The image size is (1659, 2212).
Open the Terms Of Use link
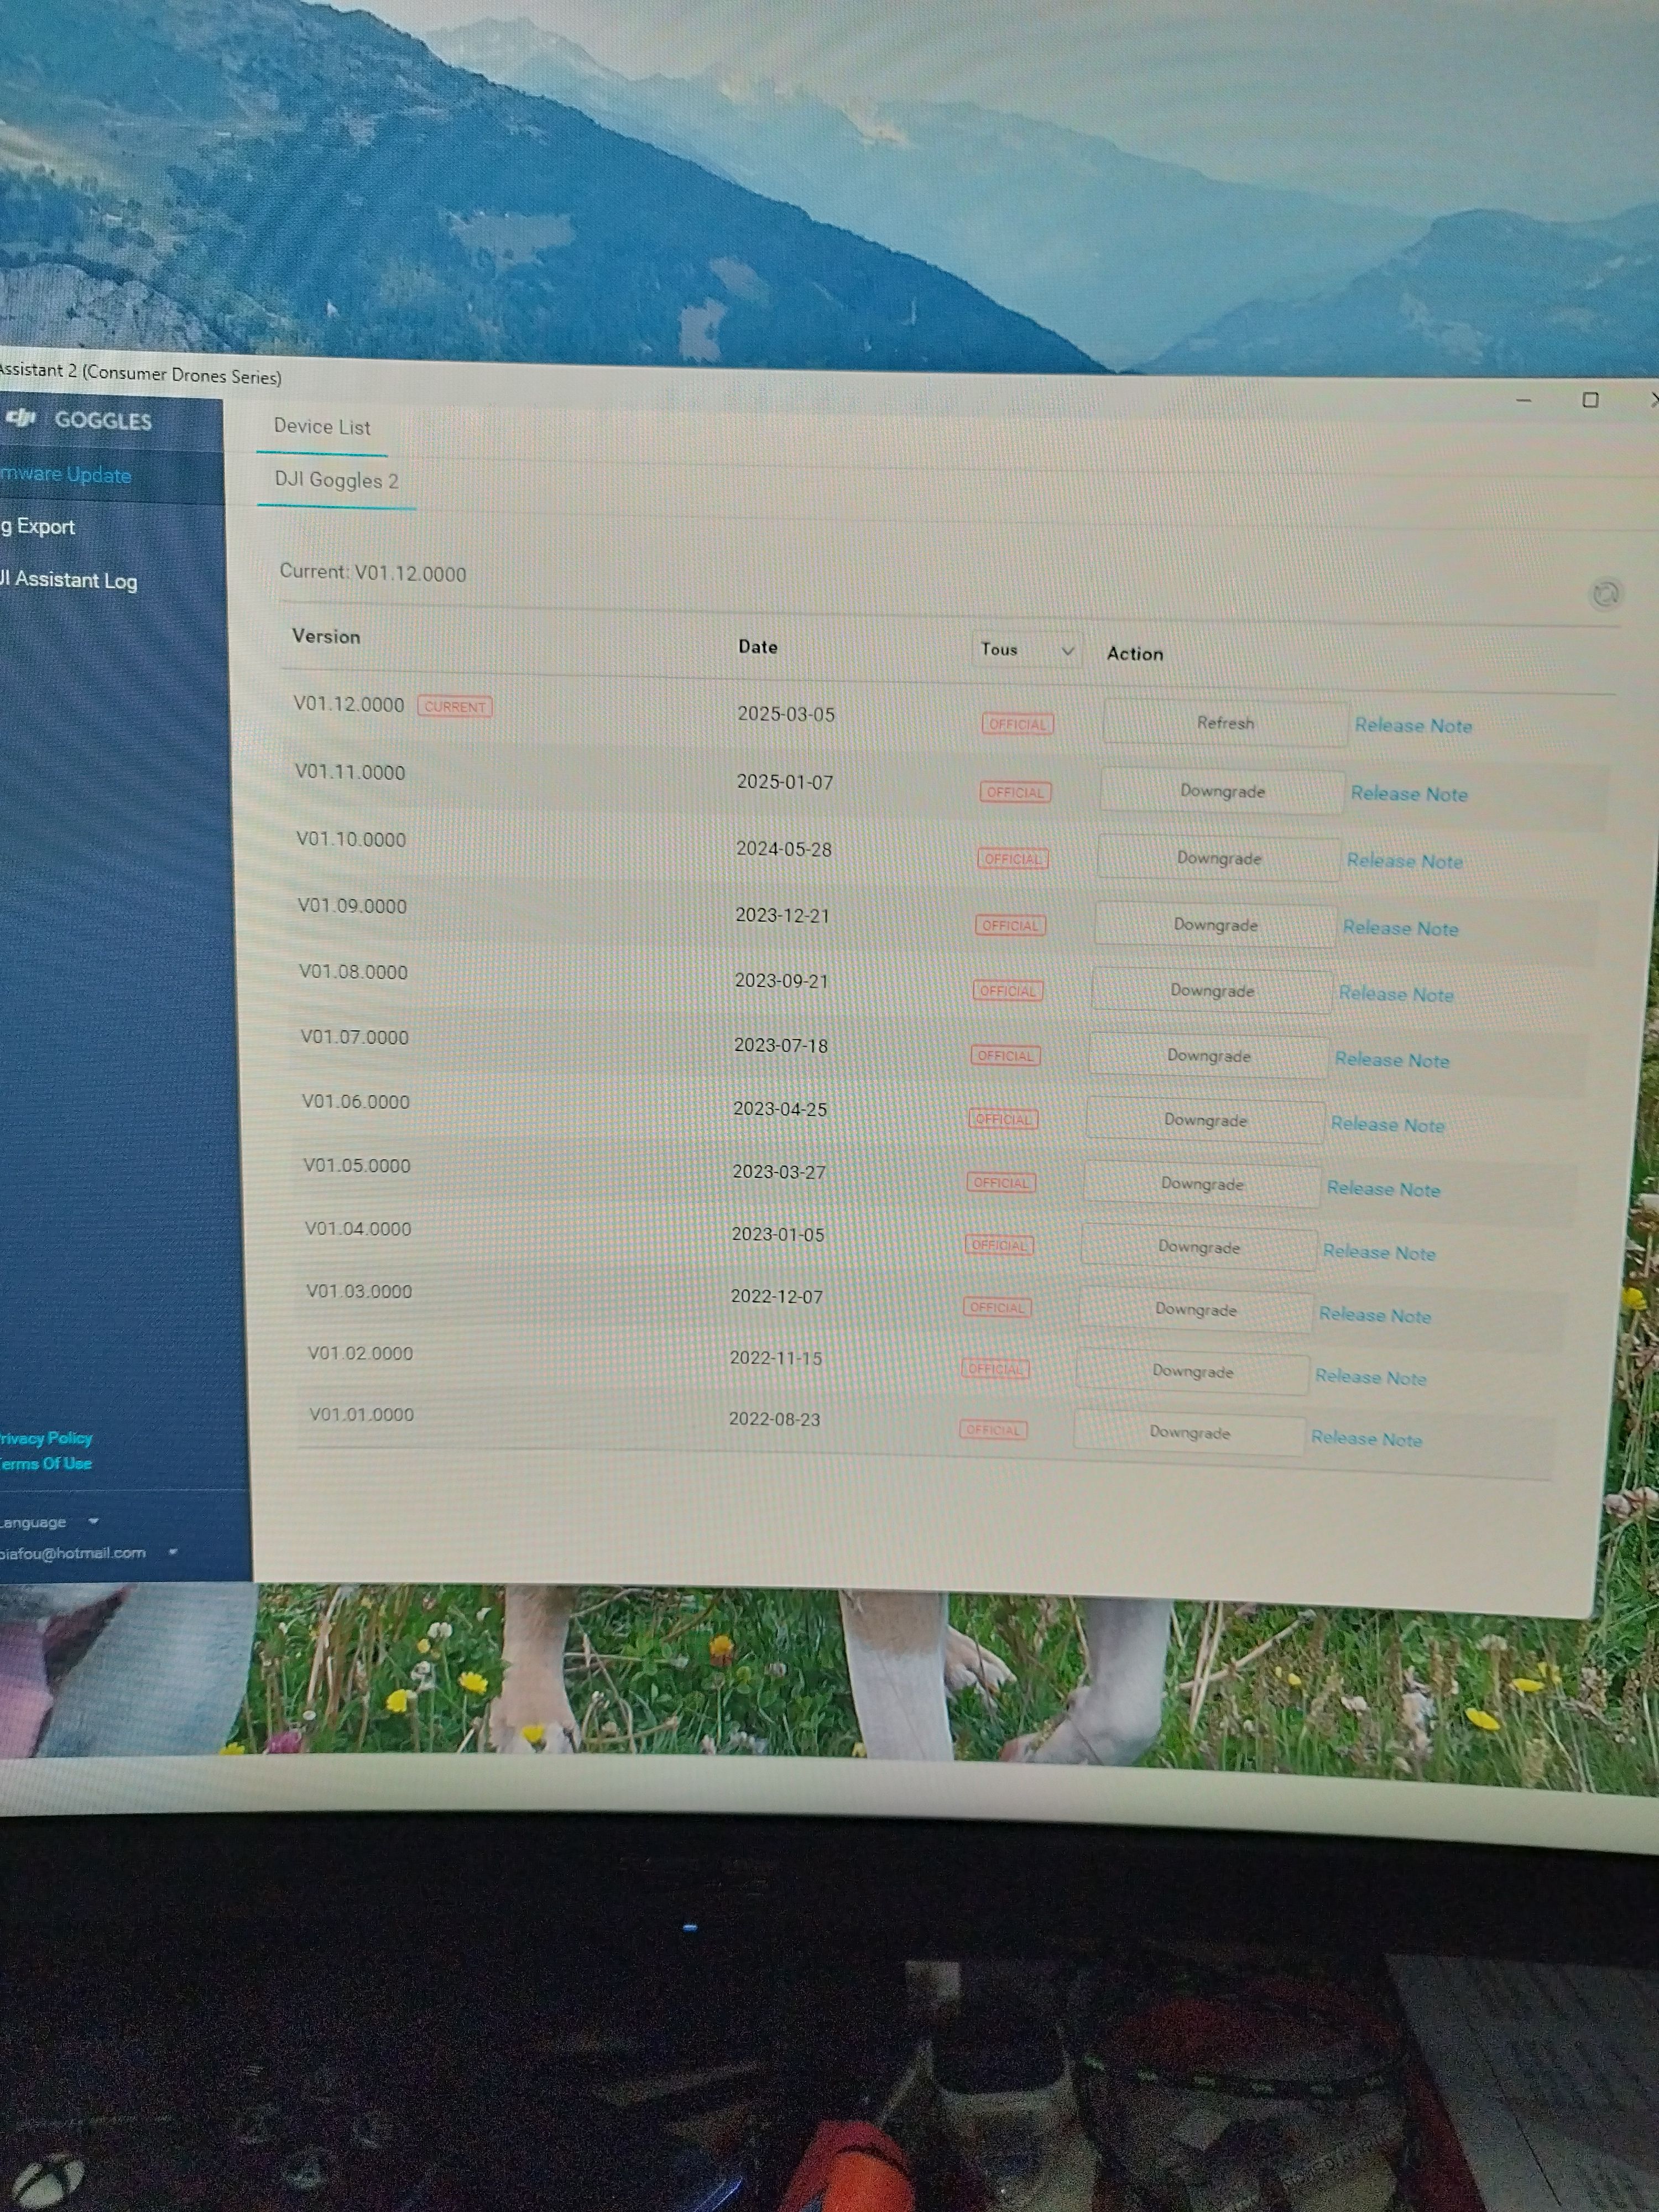click(x=46, y=1463)
